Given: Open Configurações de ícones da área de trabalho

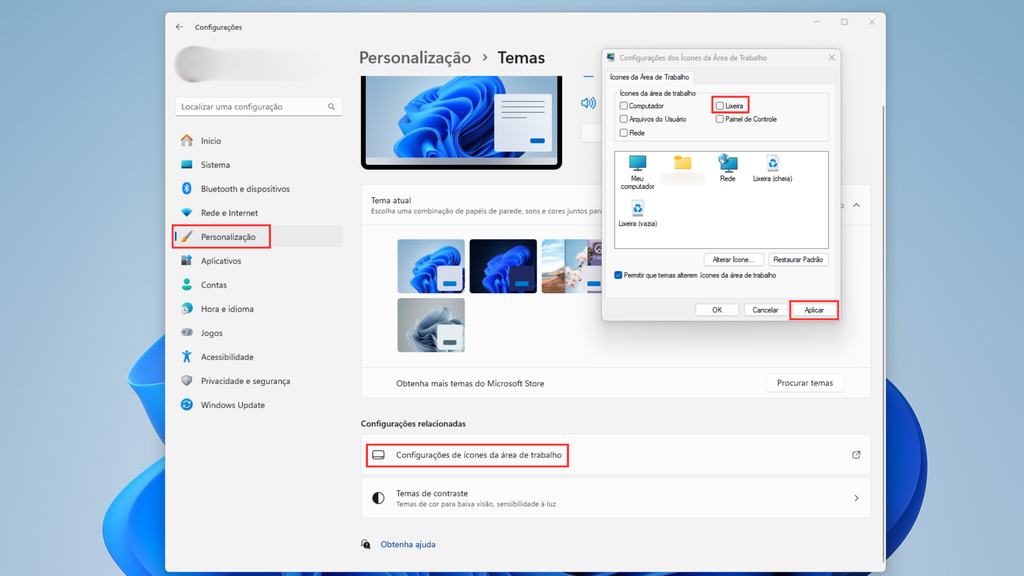Looking at the screenshot, I should (x=615, y=455).
